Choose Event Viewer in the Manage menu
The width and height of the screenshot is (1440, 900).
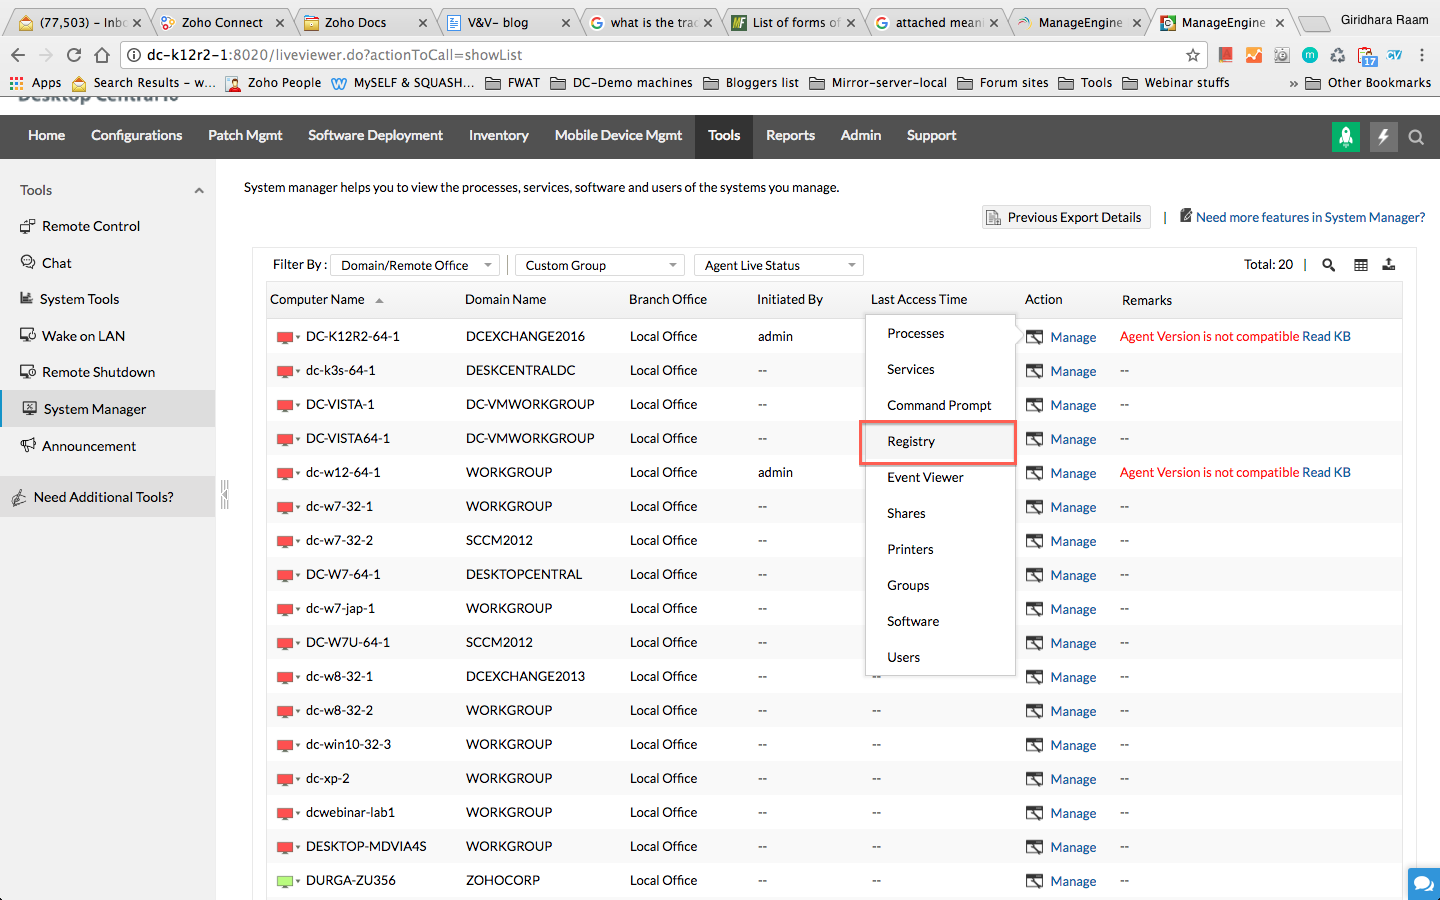[940, 477]
